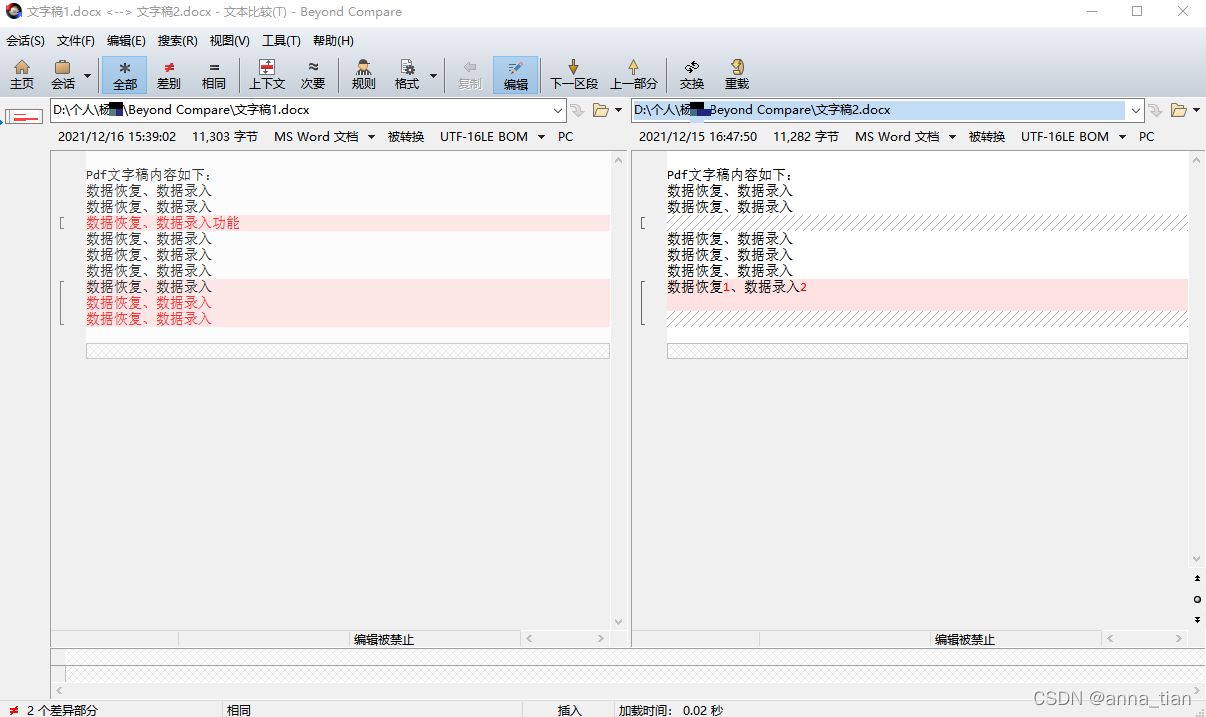The image size is (1206, 717).
Task: Click the right pane's PC line-ending label
Action: pyautogui.click(x=1147, y=137)
